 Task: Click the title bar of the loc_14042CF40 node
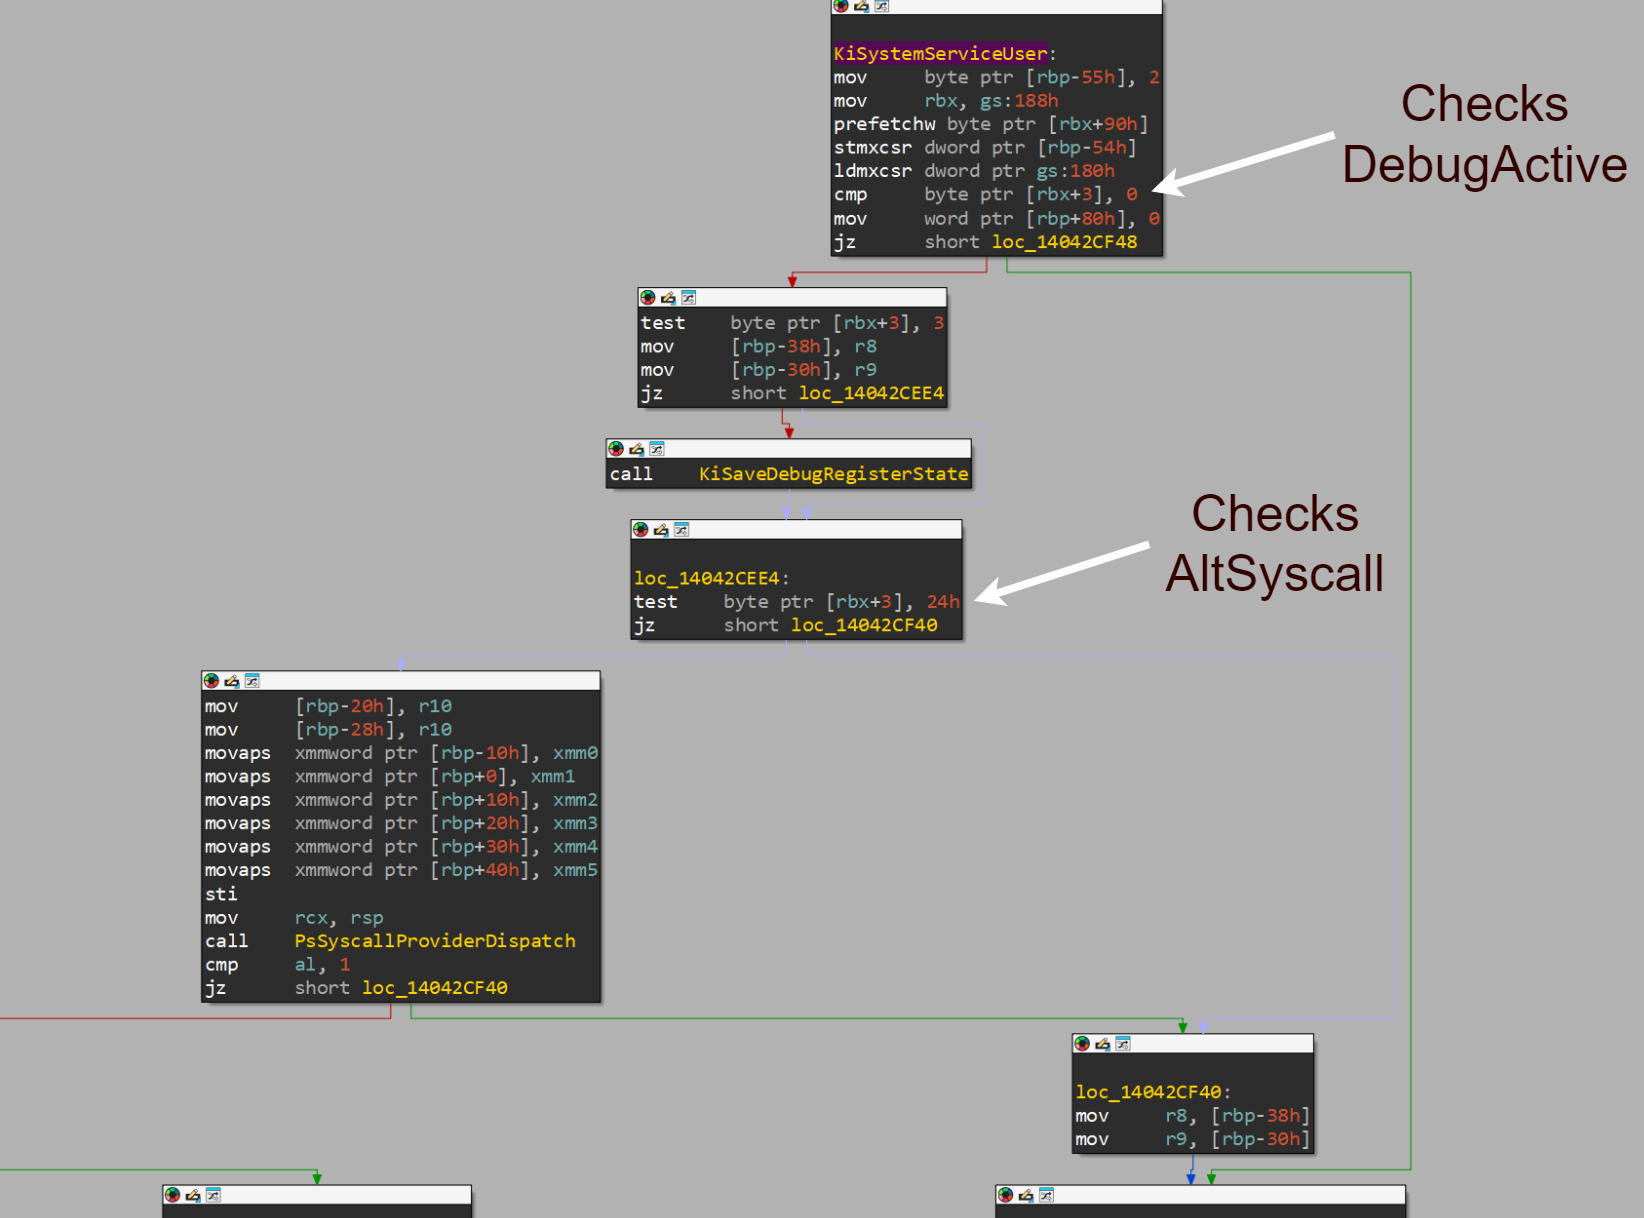pyautogui.click(x=1193, y=1044)
